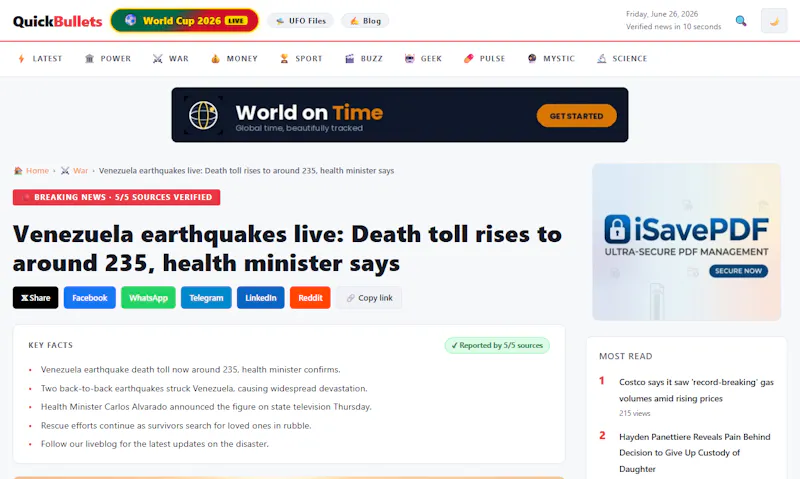Viewport: 800px width, 479px height.
Task: Toggle dark mode moon button
Action: (x=774, y=21)
